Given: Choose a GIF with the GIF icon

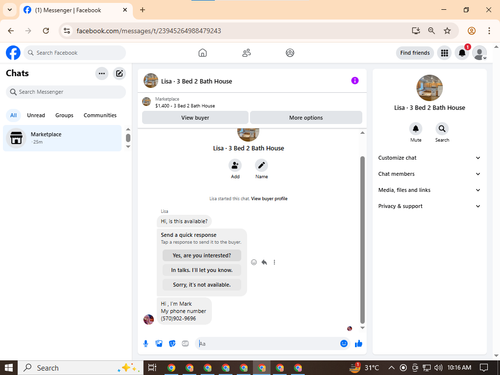Looking at the screenshot, I should pyautogui.click(x=185, y=344).
